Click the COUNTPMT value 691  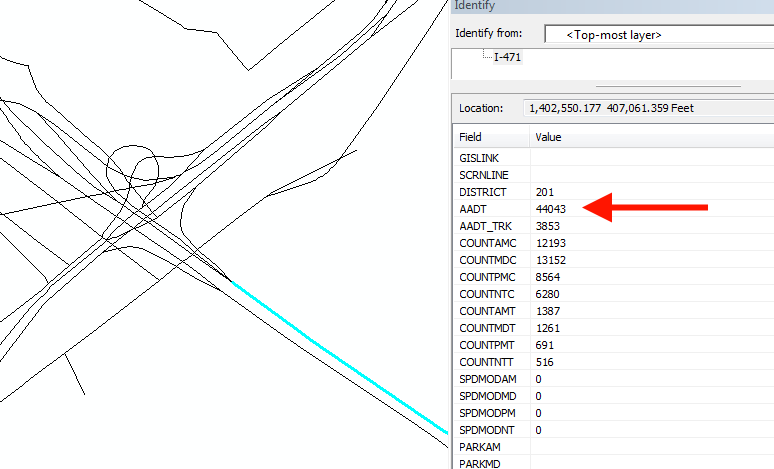544,345
